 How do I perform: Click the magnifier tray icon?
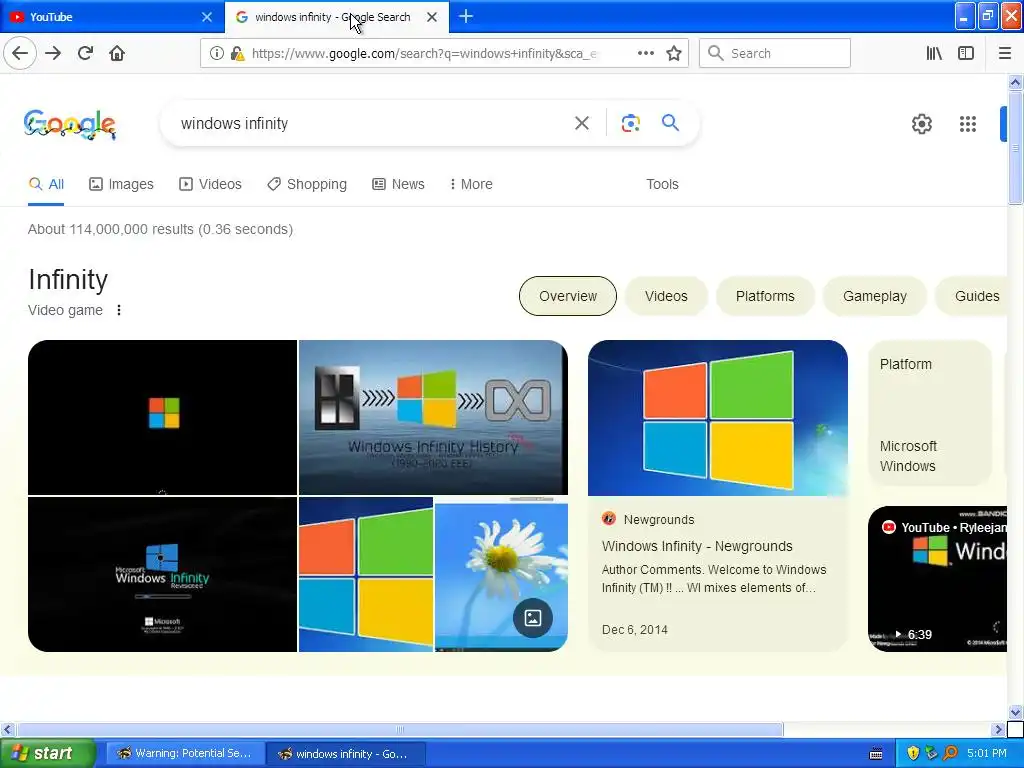coord(950,754)
